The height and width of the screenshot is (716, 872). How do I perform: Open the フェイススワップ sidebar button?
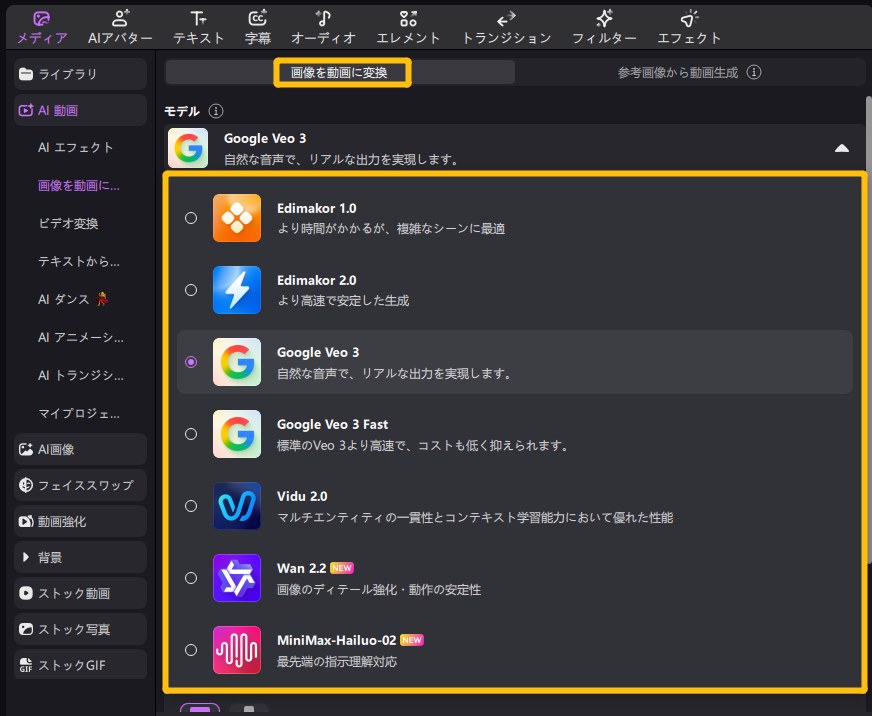point(81,485)
